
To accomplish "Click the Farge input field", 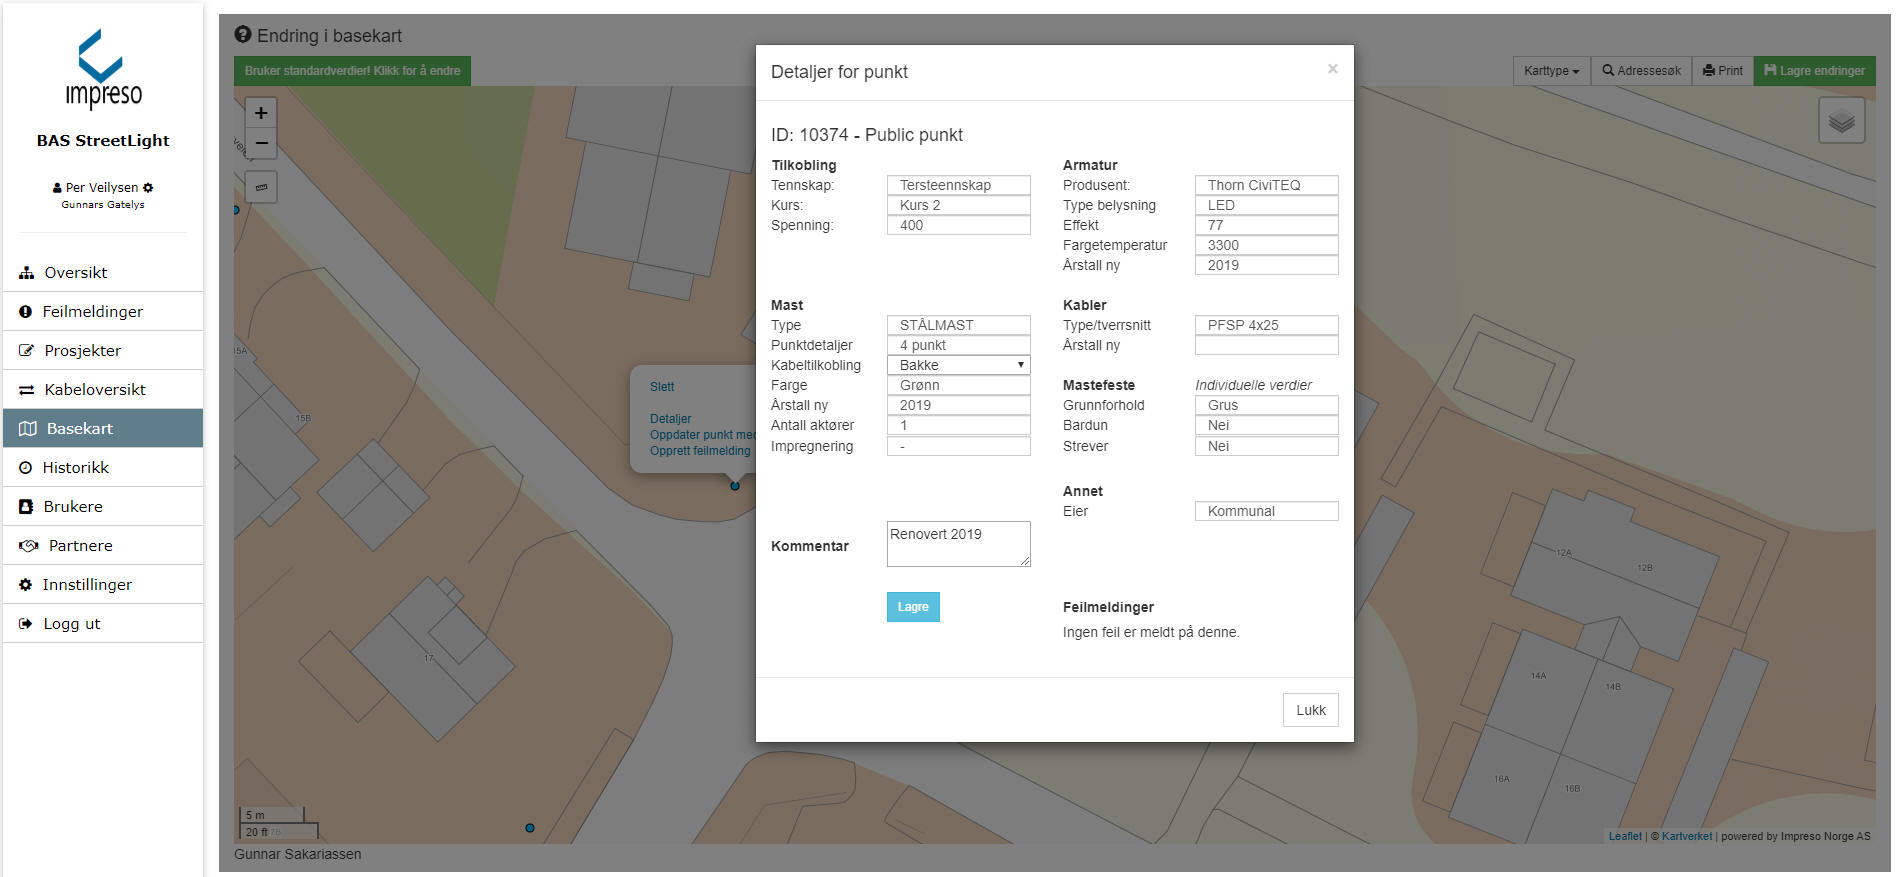I will coord(958,385).
